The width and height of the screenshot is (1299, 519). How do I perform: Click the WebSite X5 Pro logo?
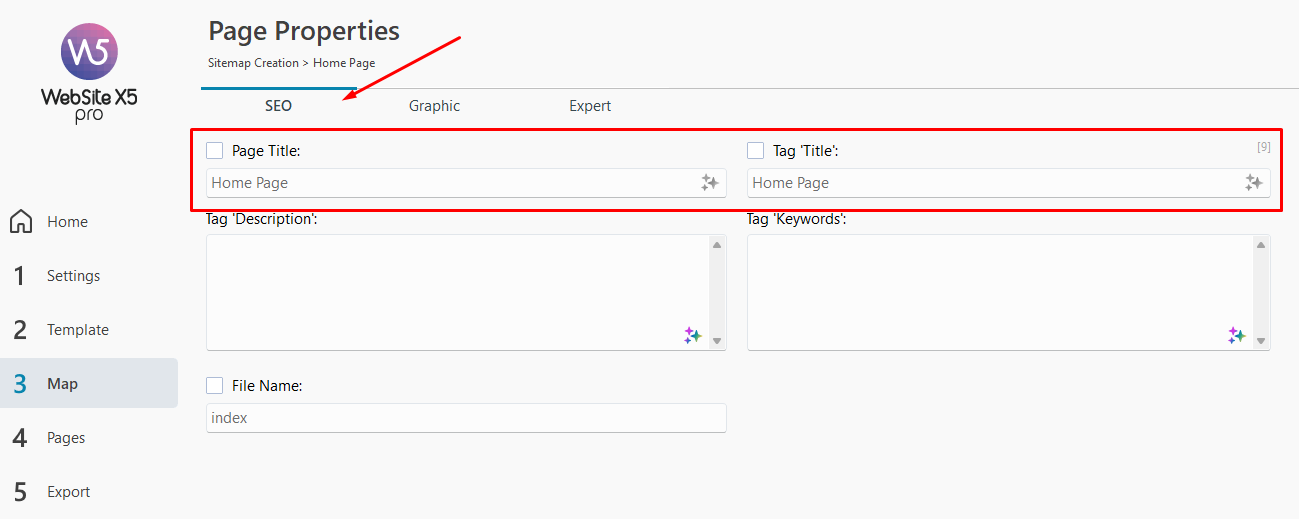tap(89, 73)
